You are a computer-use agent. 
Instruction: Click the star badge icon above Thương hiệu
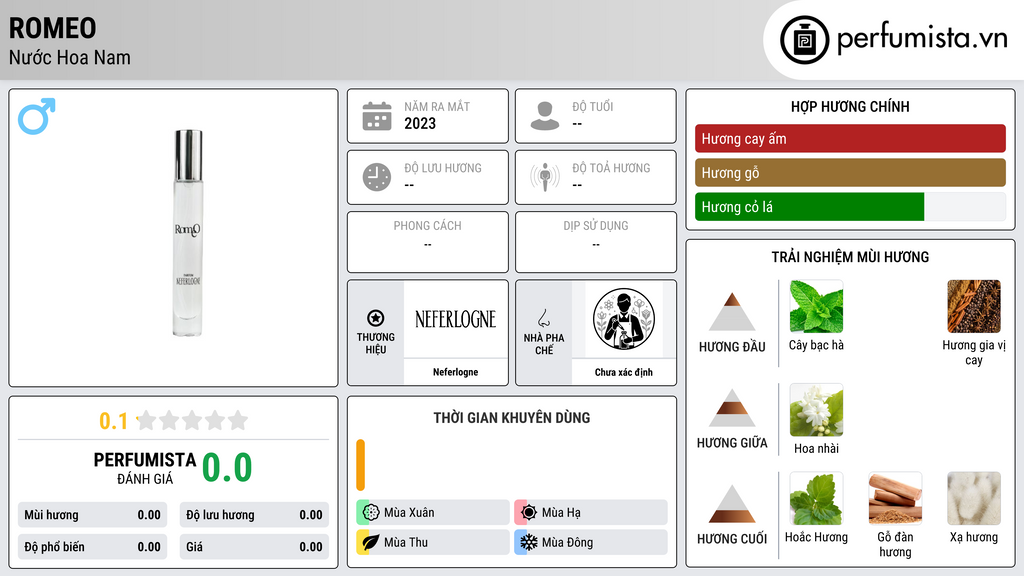coord(376,318)
